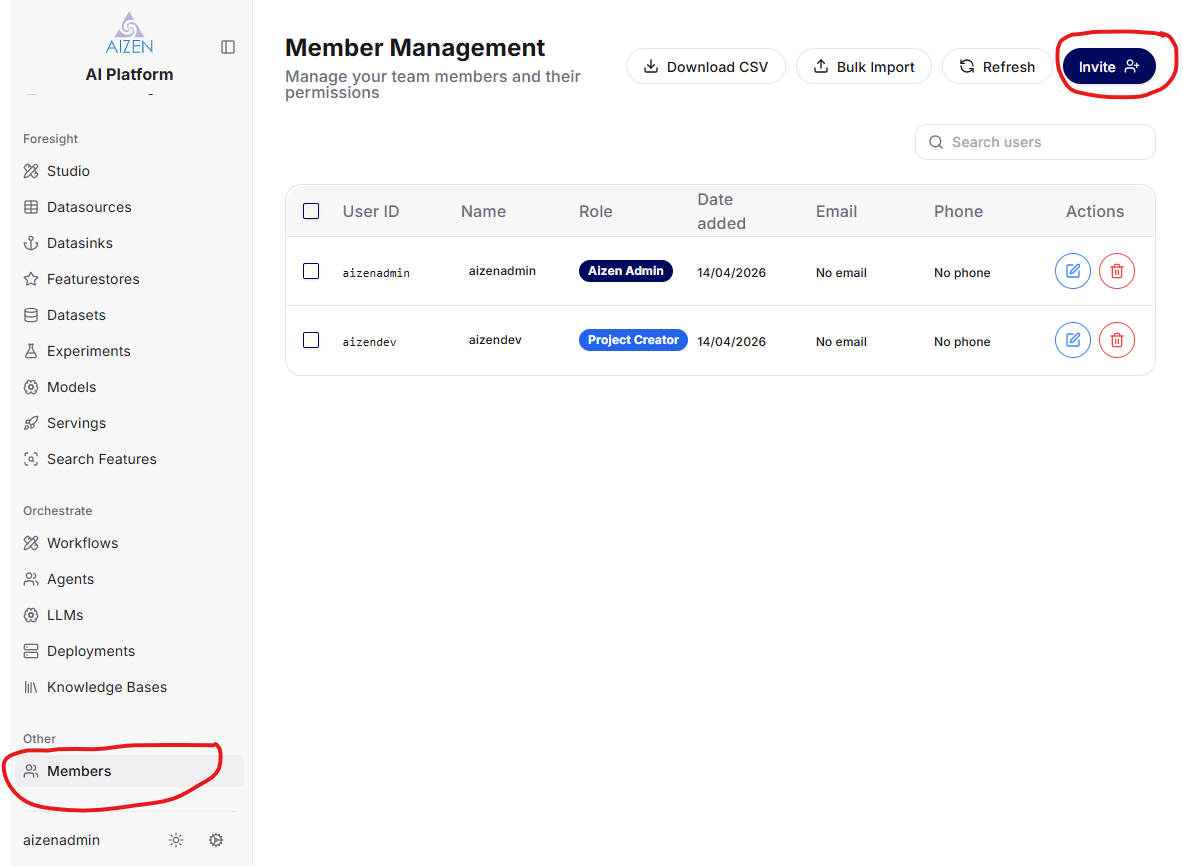The height and width of the screenshot is (866, 1183).
Task: Click the edit icon for aizendev
Action: tap(1072, 341)
